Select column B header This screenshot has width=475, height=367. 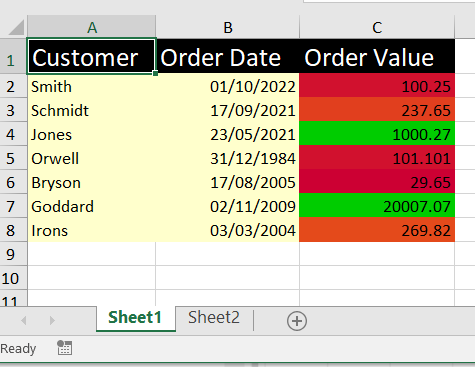coord(228,27)
